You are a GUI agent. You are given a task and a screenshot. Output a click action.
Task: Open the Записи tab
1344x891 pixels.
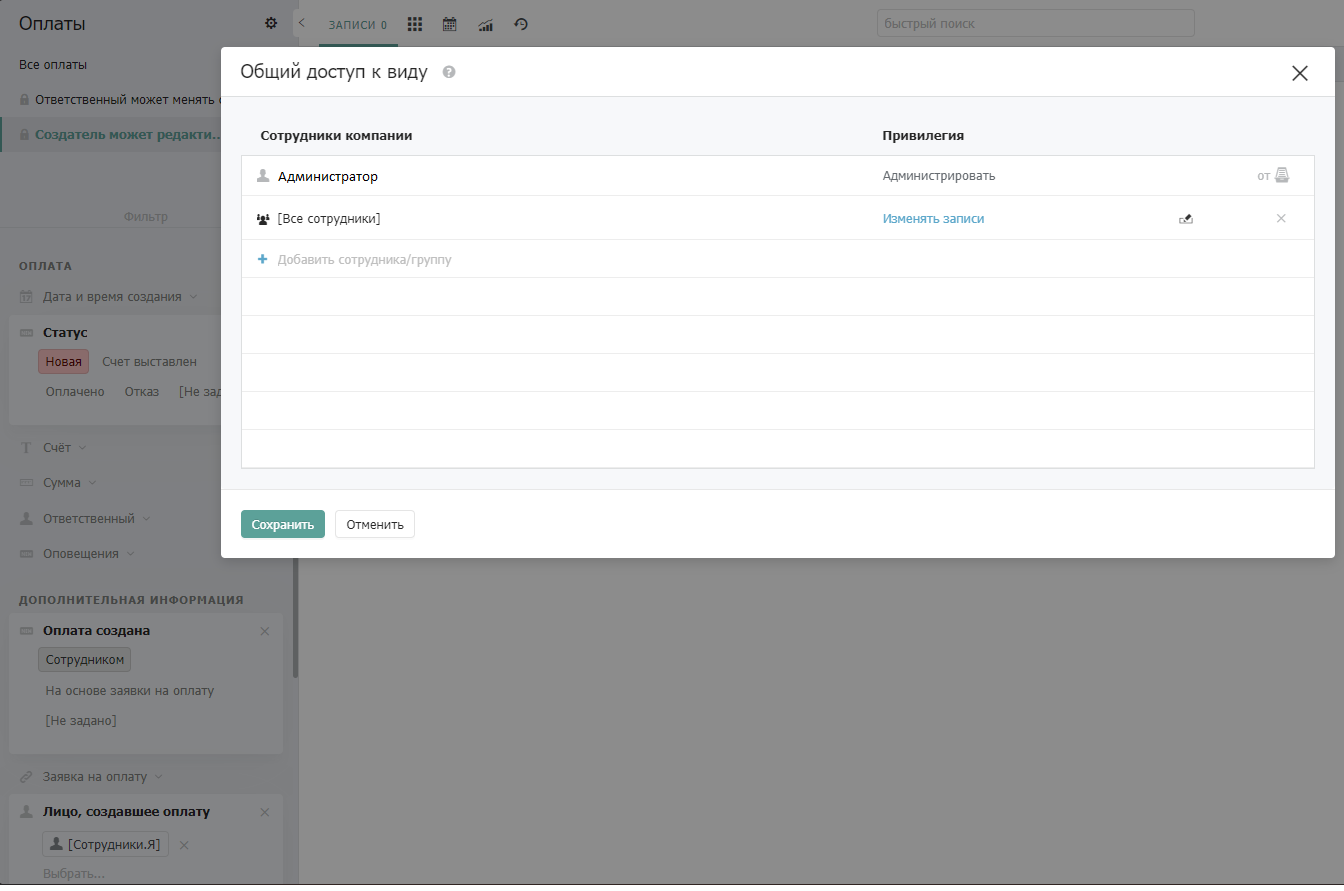point(358,25)
